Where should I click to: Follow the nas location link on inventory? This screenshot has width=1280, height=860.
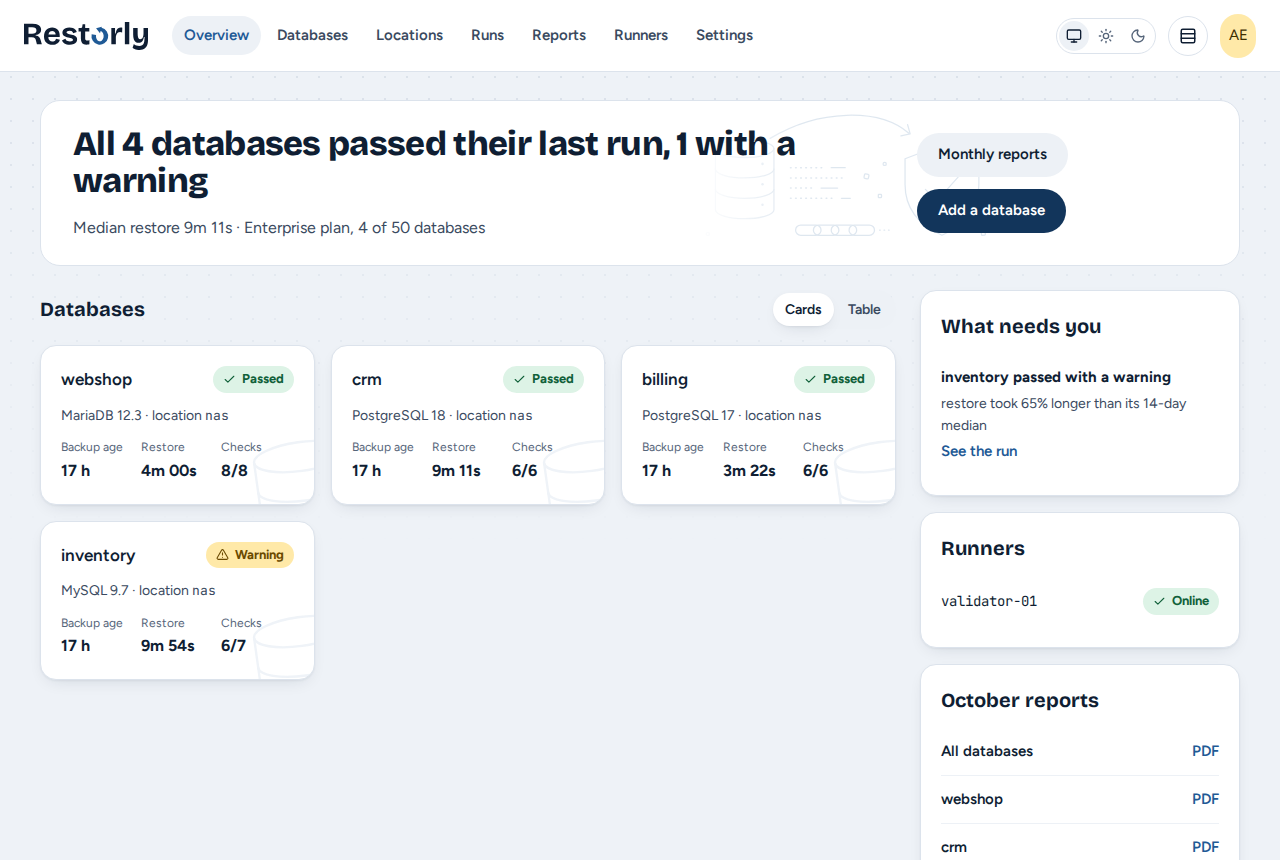[x=204, y=591]
